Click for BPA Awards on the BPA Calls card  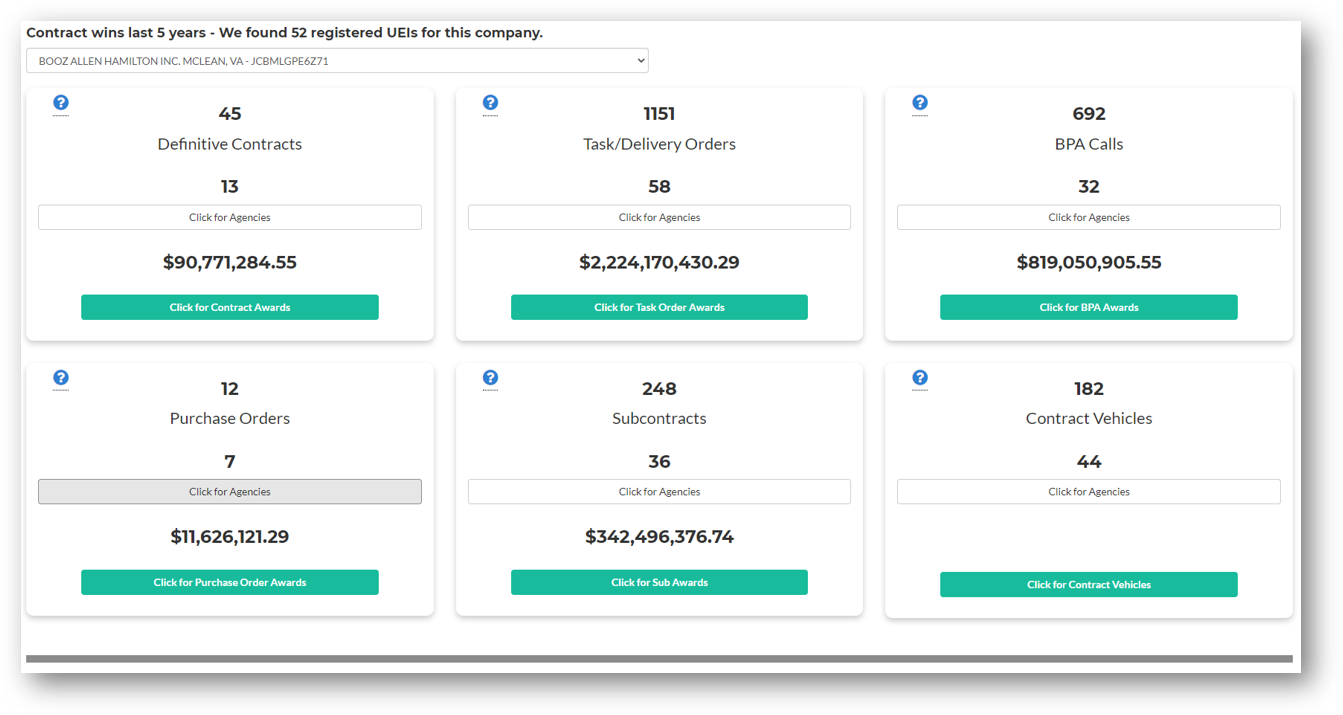pos(1088,307)
